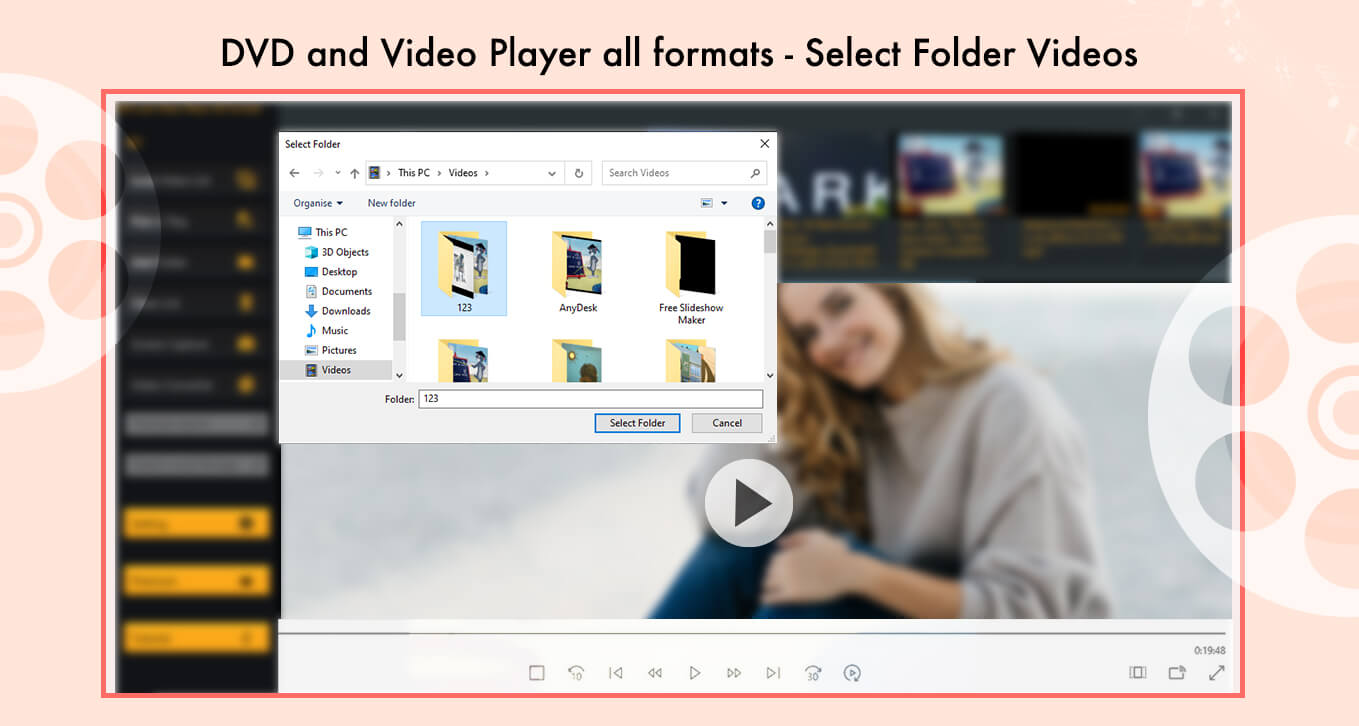The width and height of the screenshot is (1359, 726).
Task: Toggle repeat playback icon
Action: tap(852, 673)
